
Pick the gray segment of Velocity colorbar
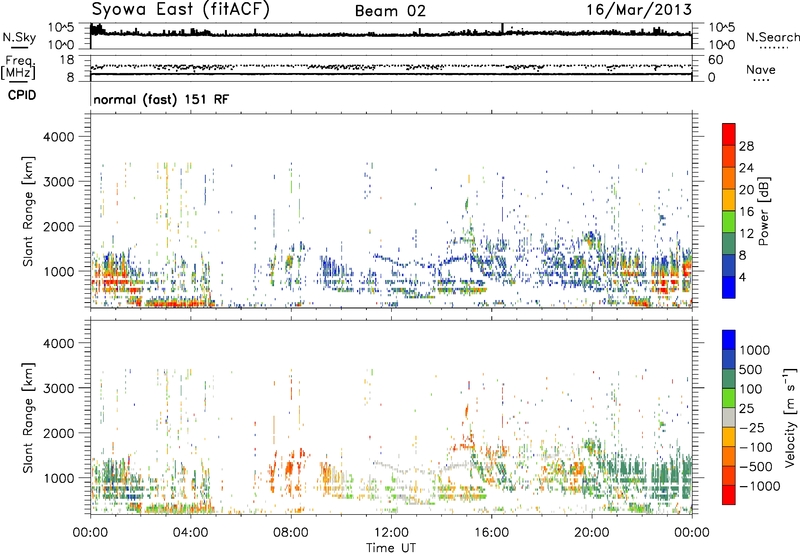click(x=729, y=417)
